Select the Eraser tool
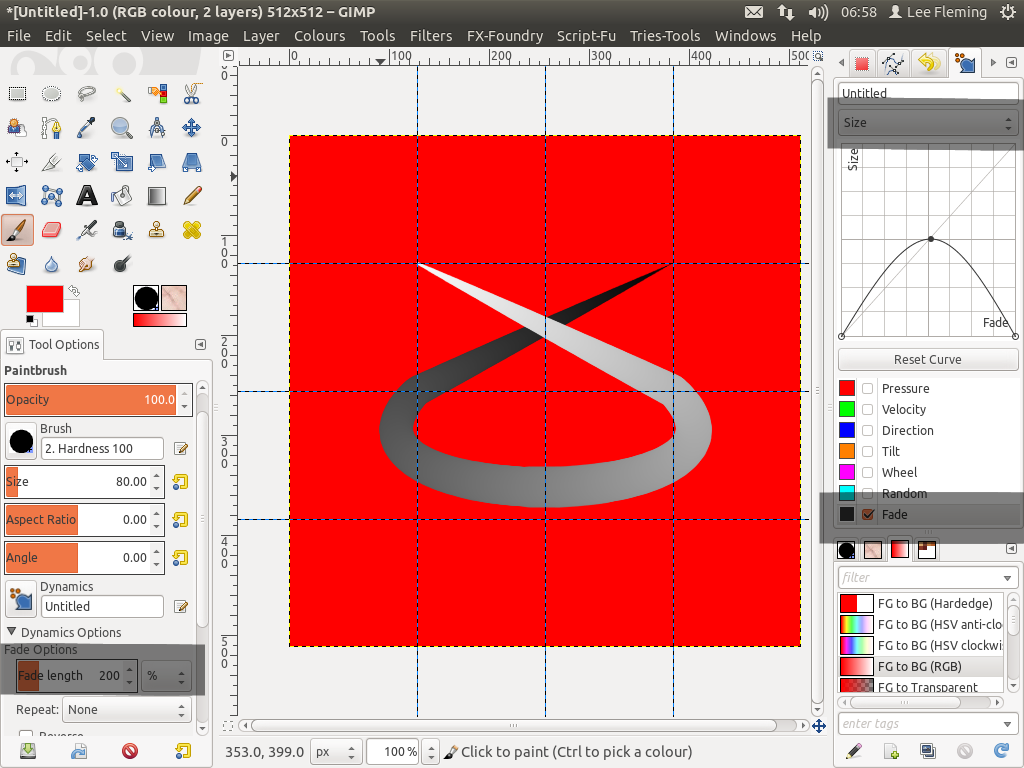This screenshot has width=1024, height=768. (52, 230)
